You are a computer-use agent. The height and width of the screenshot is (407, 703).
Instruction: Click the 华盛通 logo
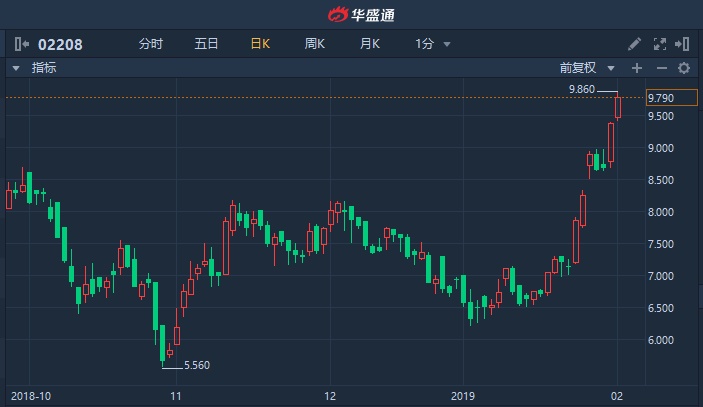[x=361, y=15]
